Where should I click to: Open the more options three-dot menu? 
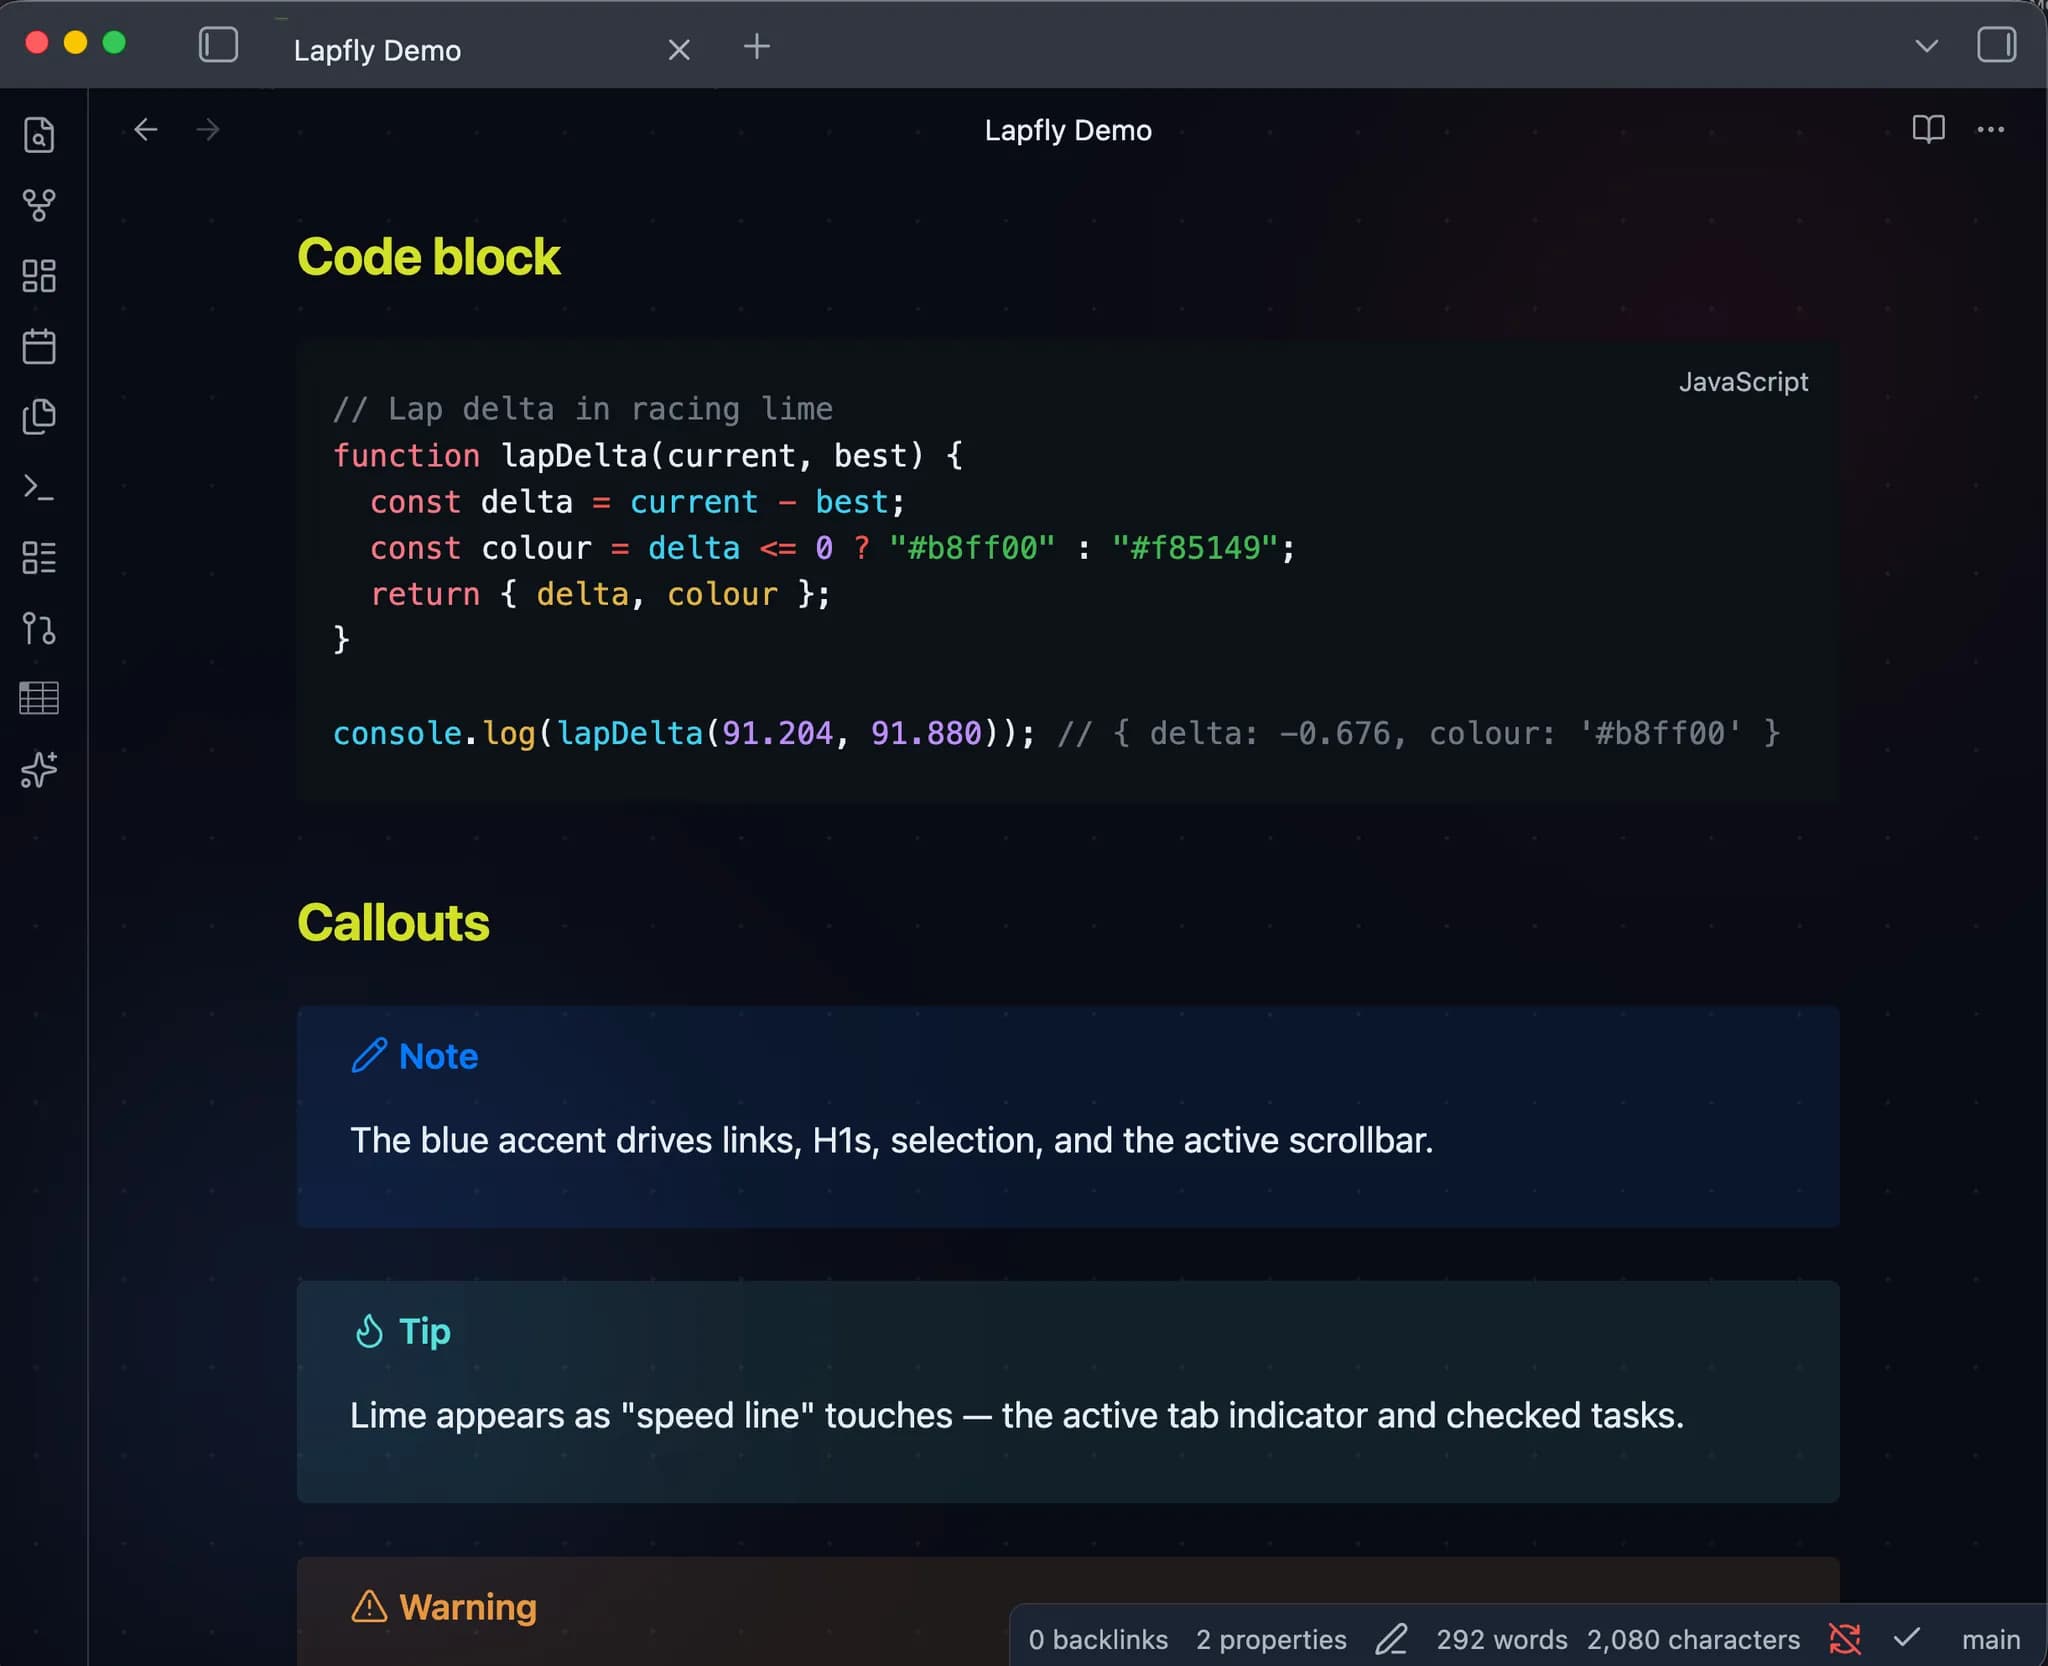(1990, 129)
